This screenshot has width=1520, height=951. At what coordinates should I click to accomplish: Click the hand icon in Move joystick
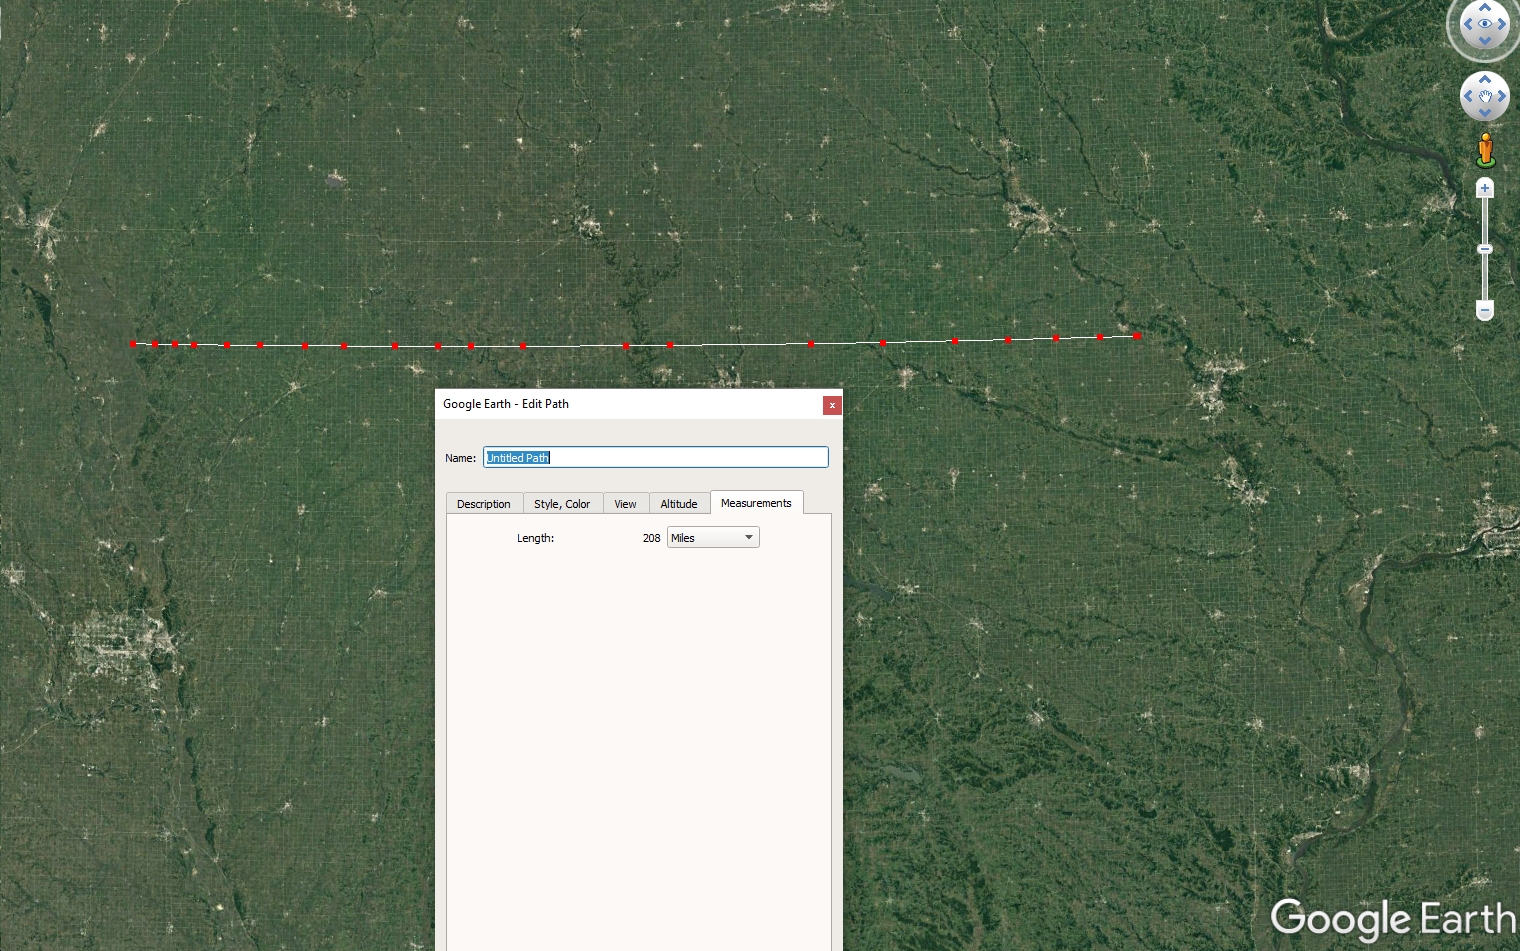tap(1485, 97)
